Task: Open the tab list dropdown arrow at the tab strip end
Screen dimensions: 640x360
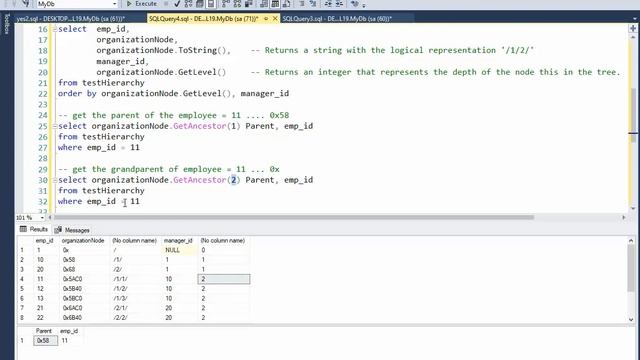Action: pyautogui.click(x=635, y=18)
